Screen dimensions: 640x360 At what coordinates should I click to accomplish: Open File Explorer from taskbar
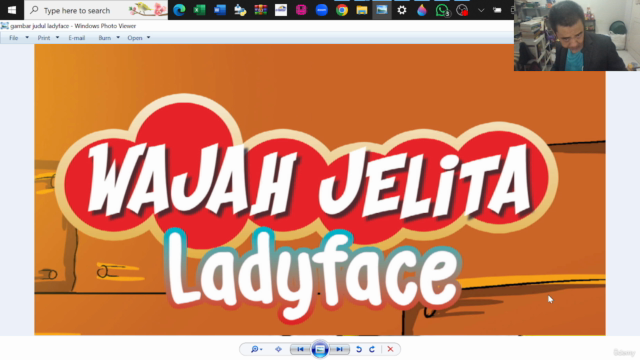[x=362, y=10]
